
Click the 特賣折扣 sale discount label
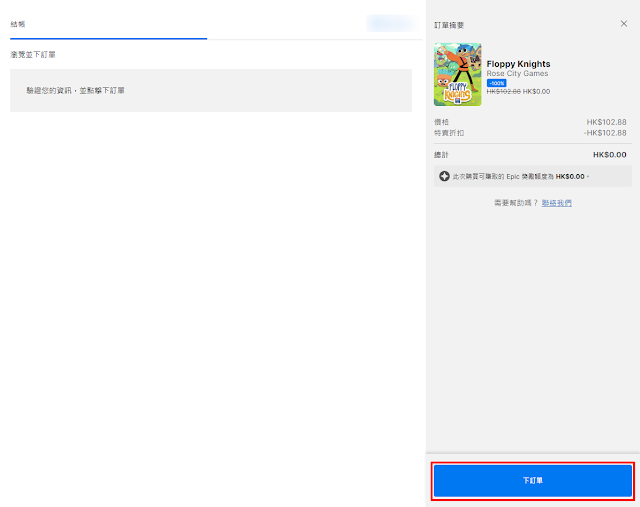(449, 133)
